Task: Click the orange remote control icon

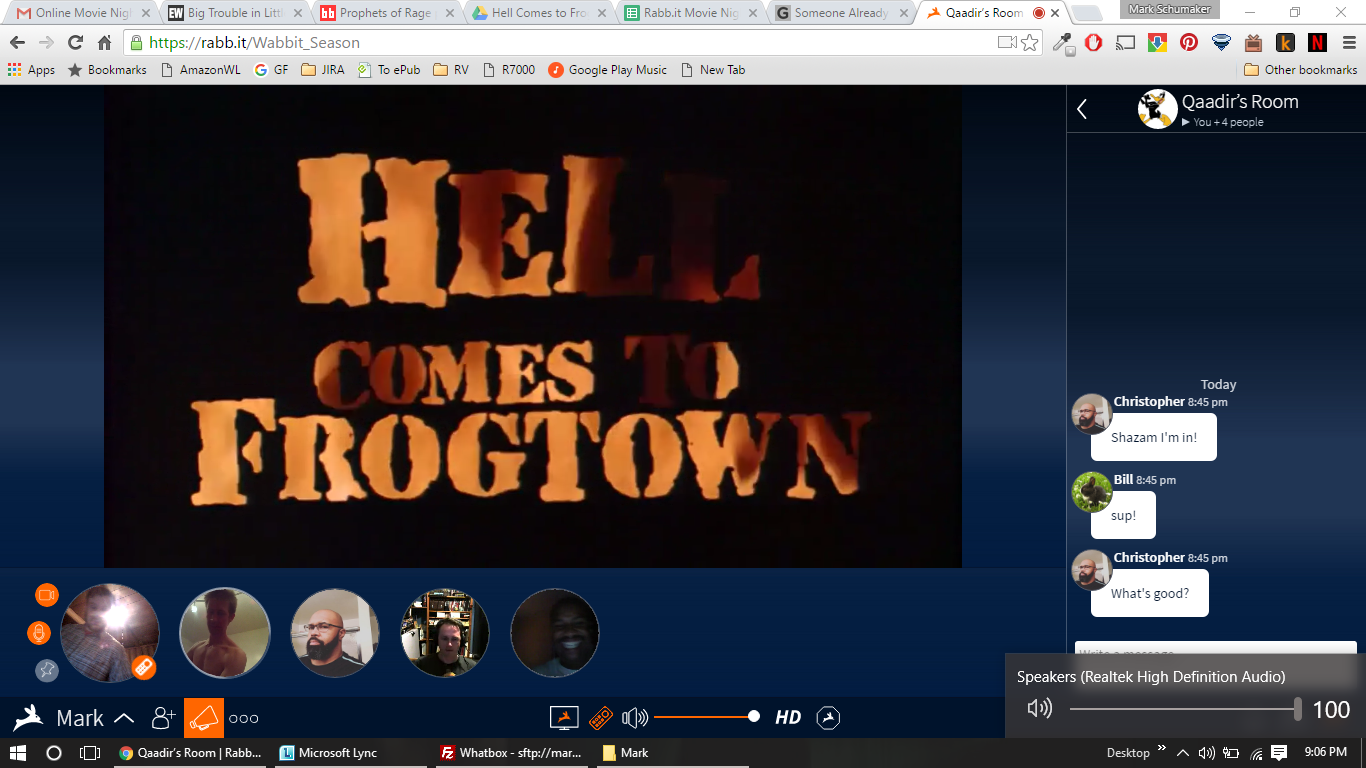Action: (600, 718)
